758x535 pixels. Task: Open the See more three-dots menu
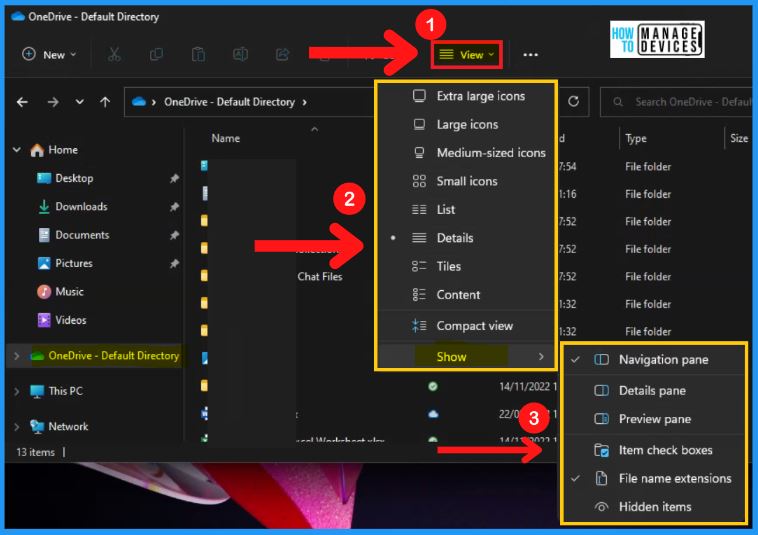530,55
